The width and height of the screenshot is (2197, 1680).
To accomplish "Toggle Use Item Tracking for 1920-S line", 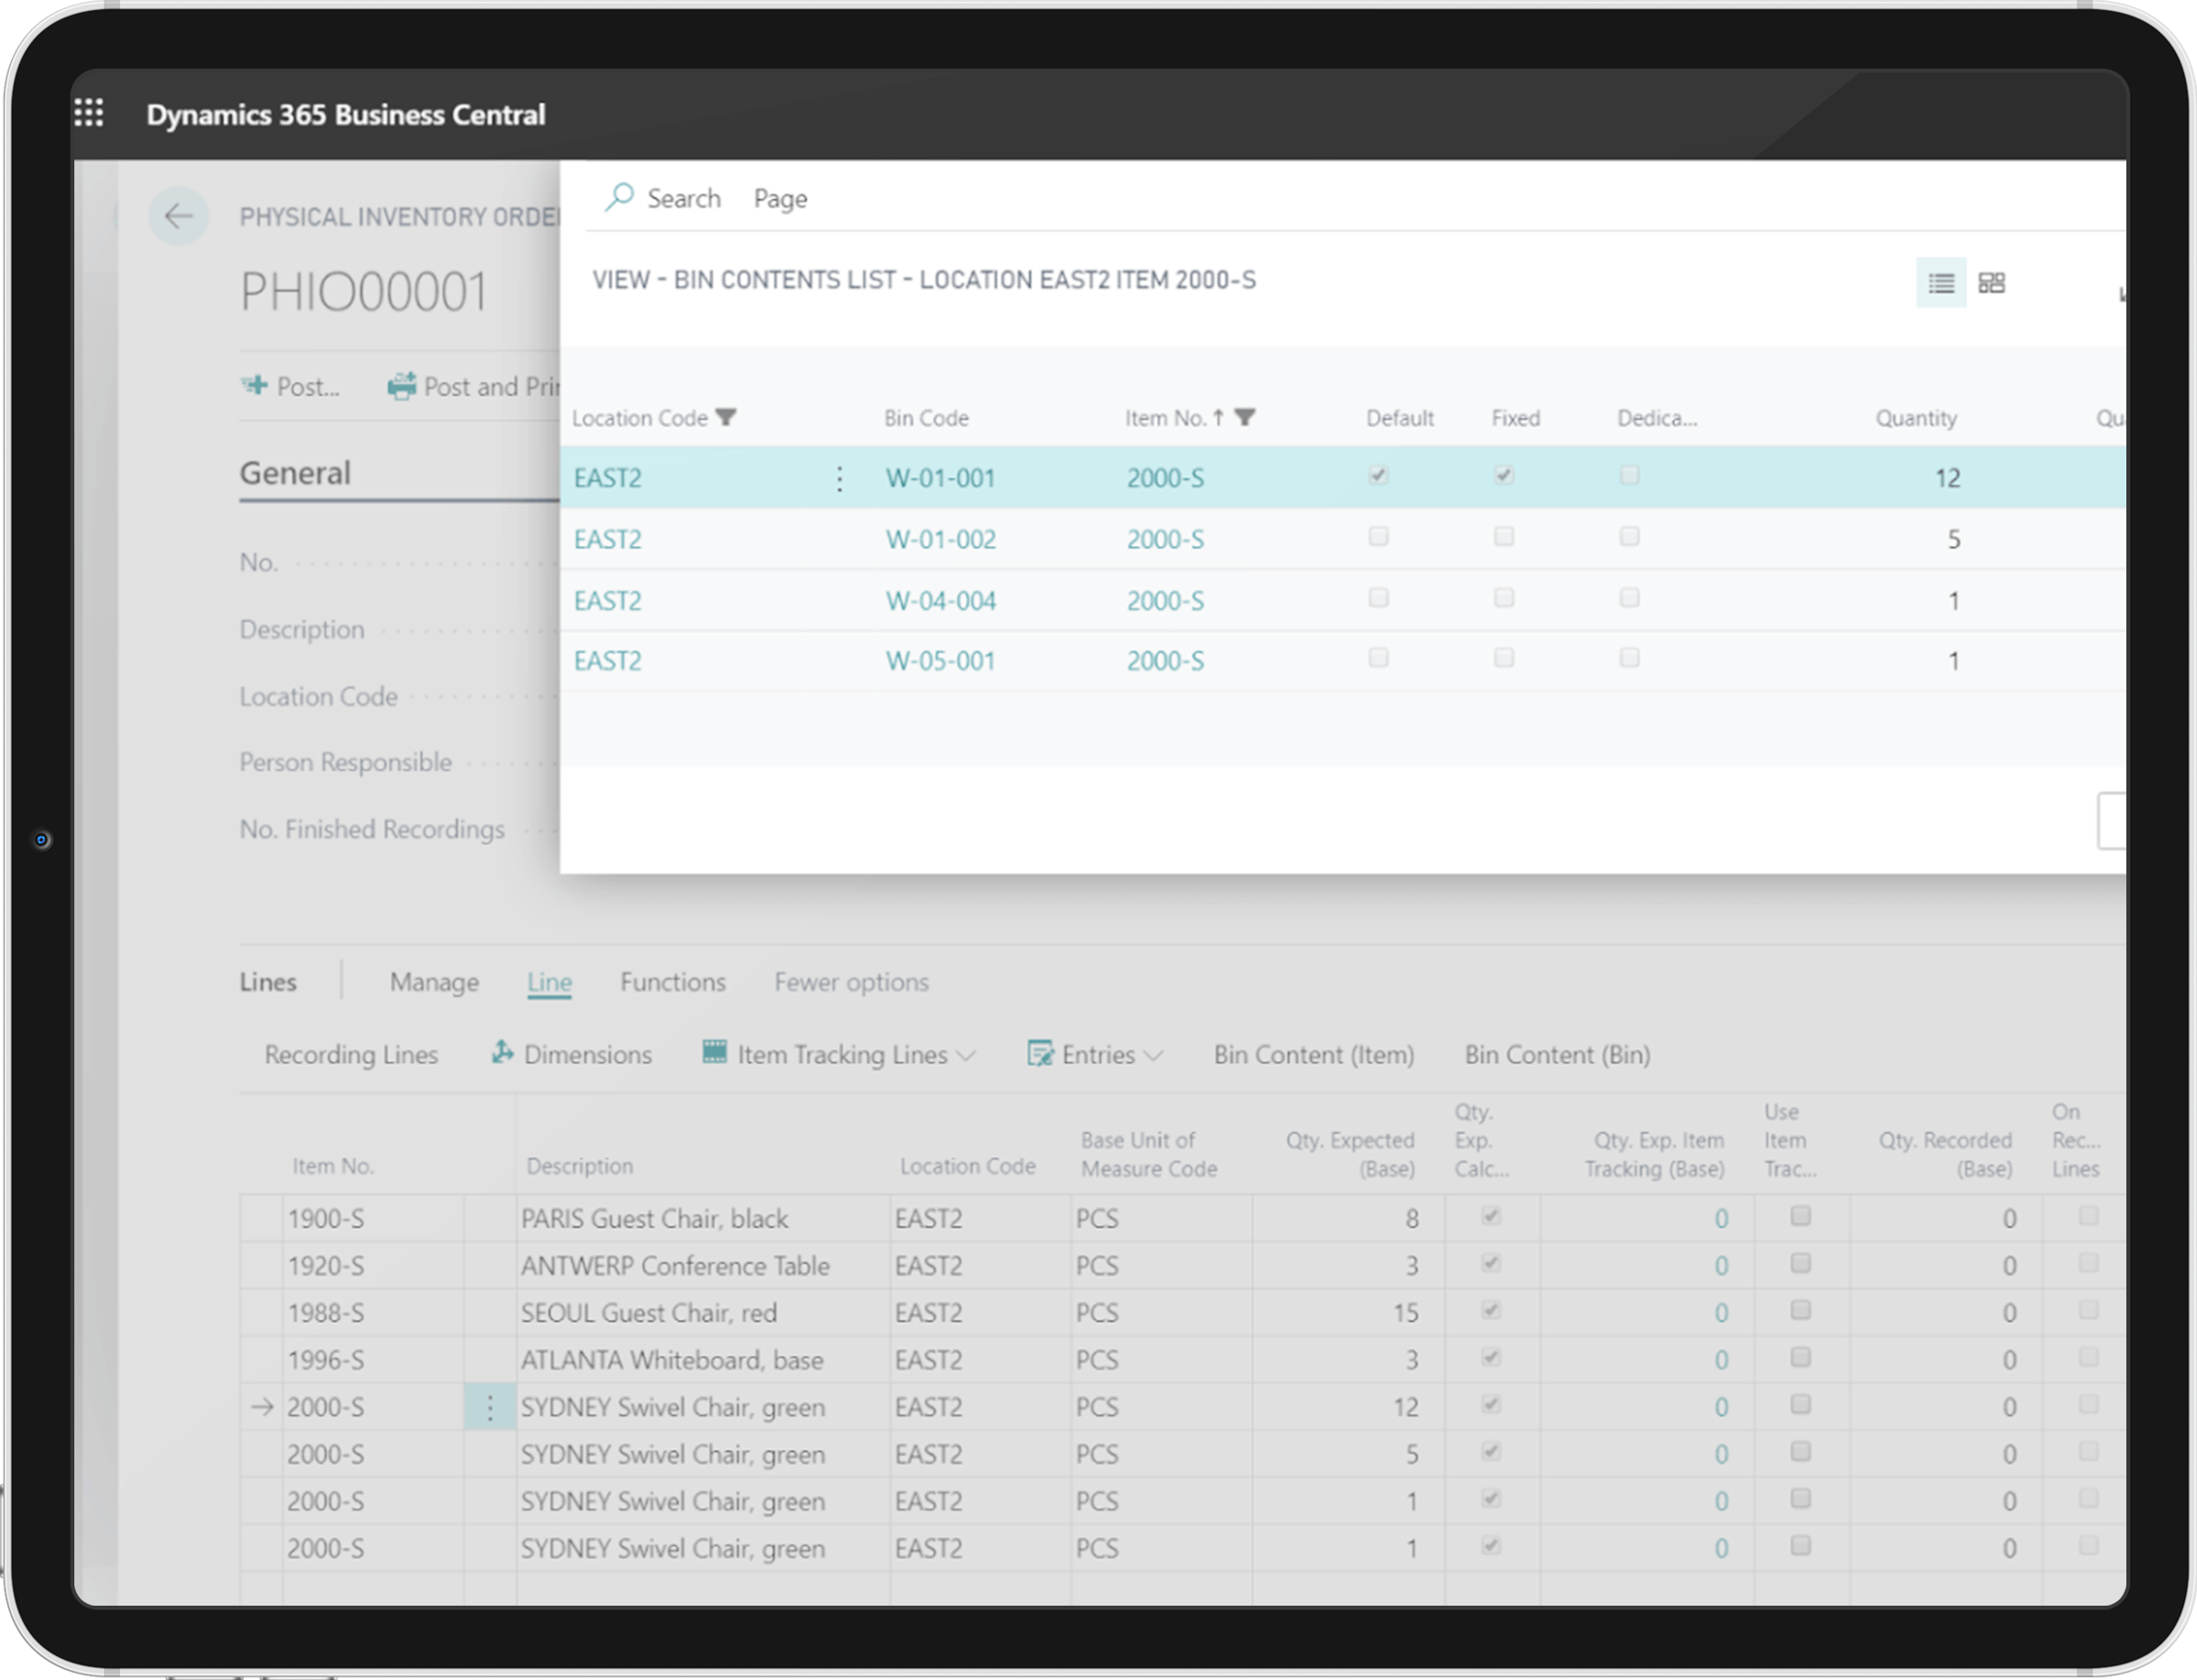I will 1800,1263.
